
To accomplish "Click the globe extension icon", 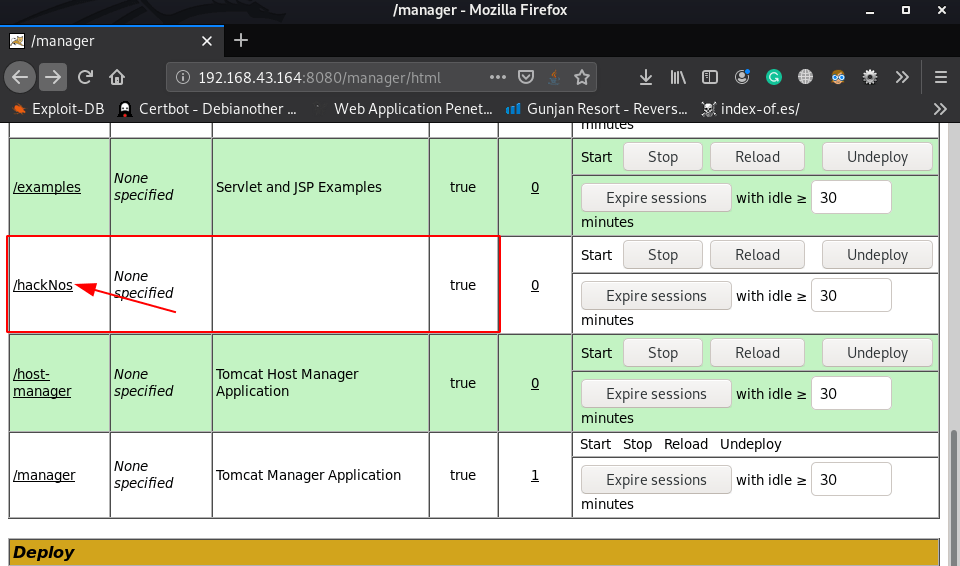I will [806, 77].
